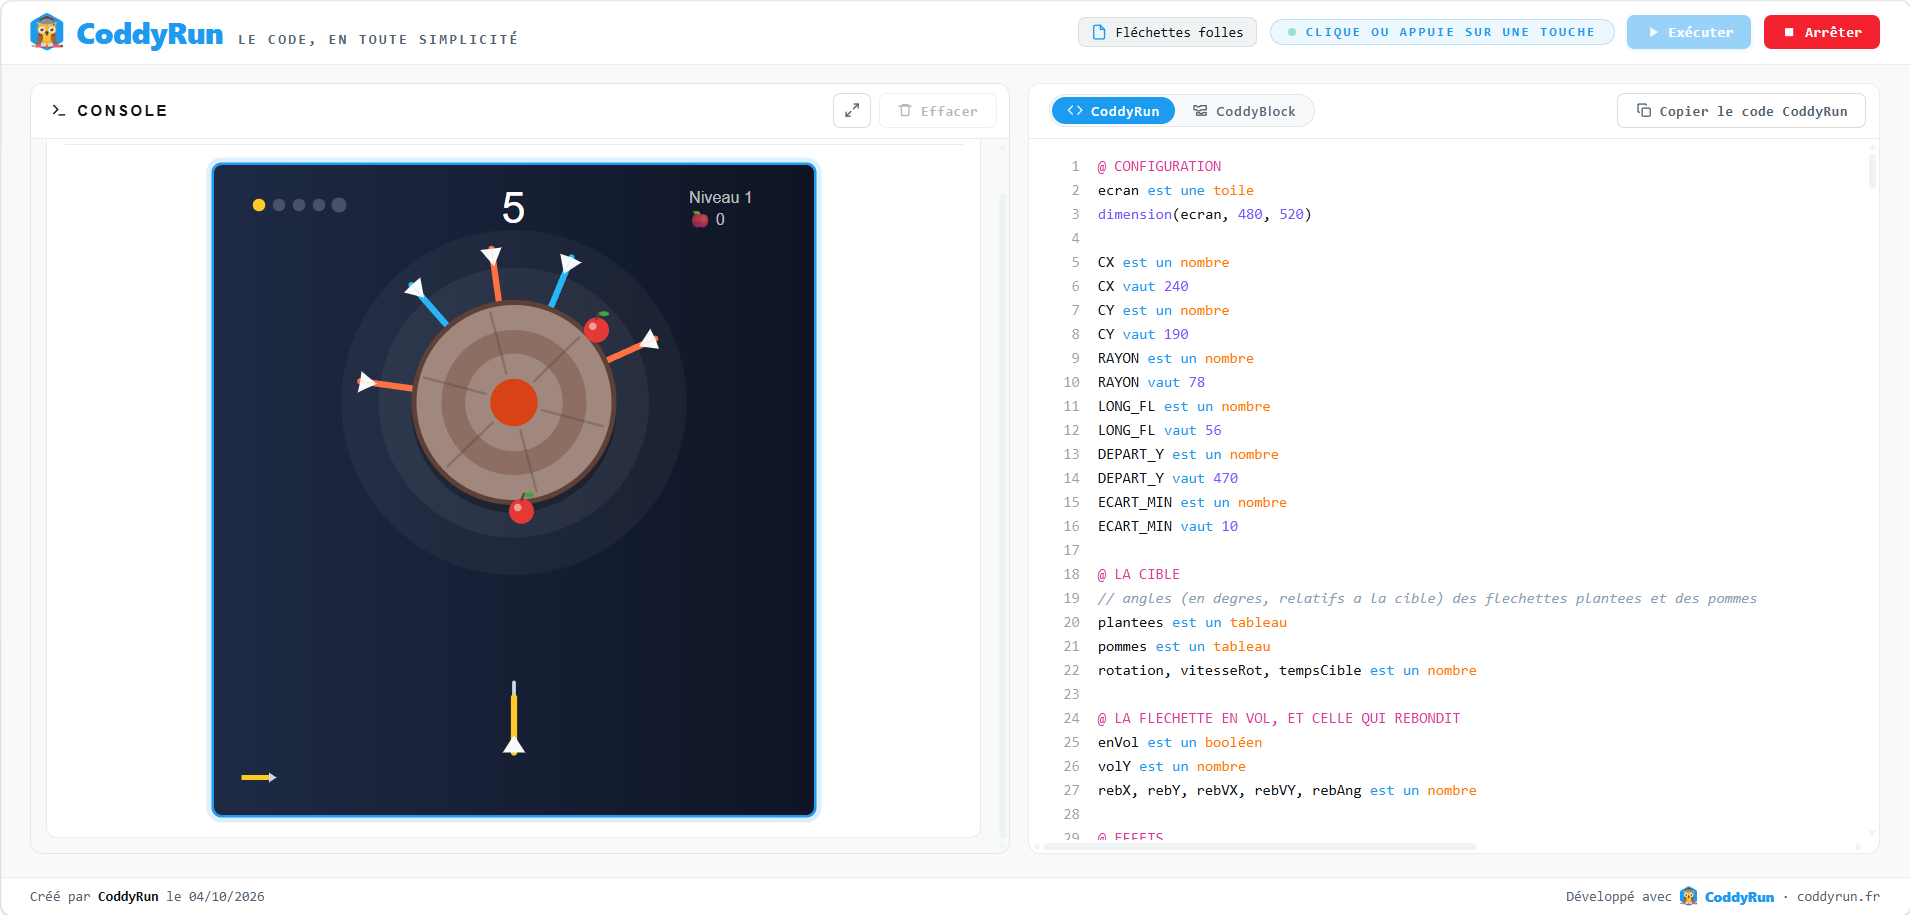Click the code editor horizontal scrollbar
The image size is (1910, 915).
tap(1260, 846)
